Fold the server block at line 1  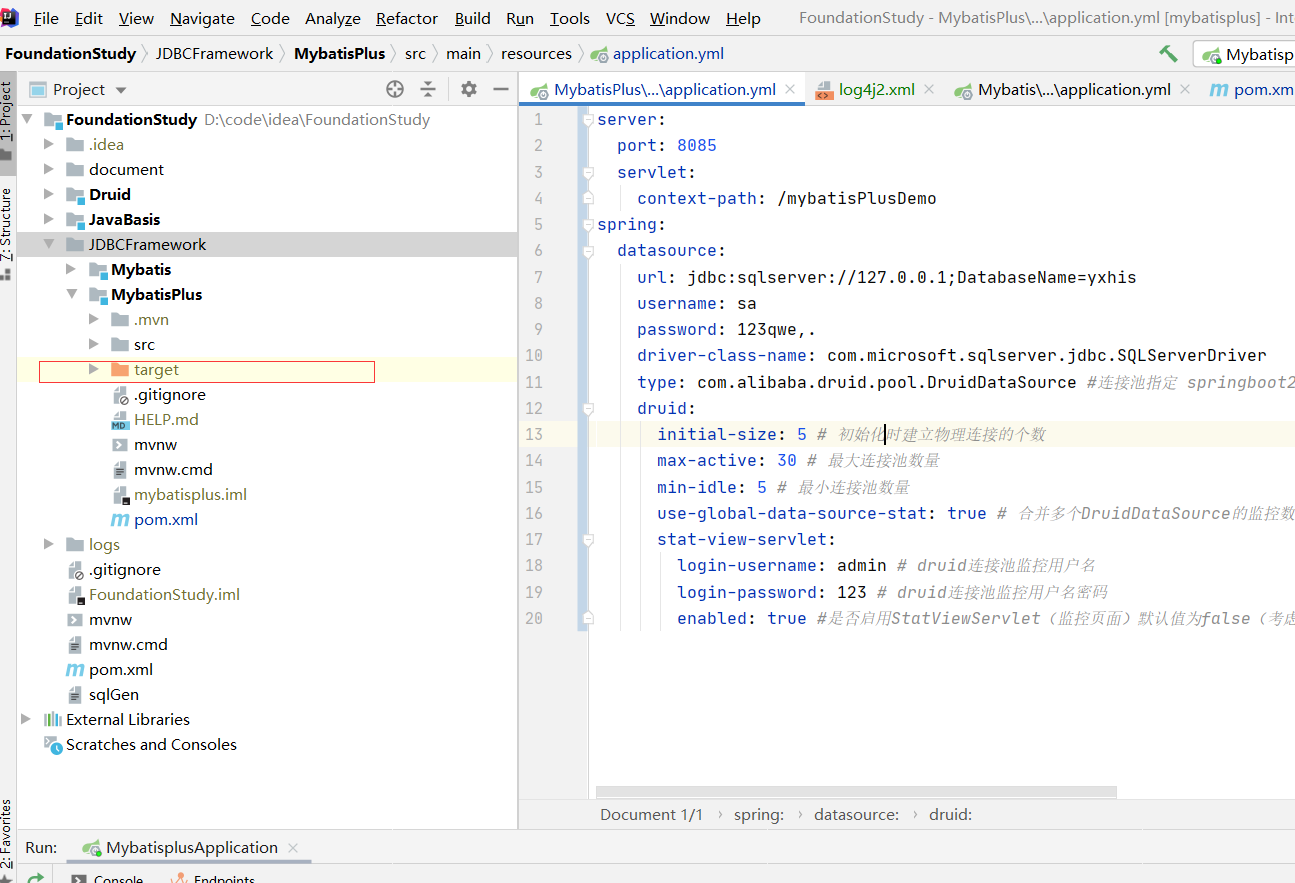tap(587, 120)
